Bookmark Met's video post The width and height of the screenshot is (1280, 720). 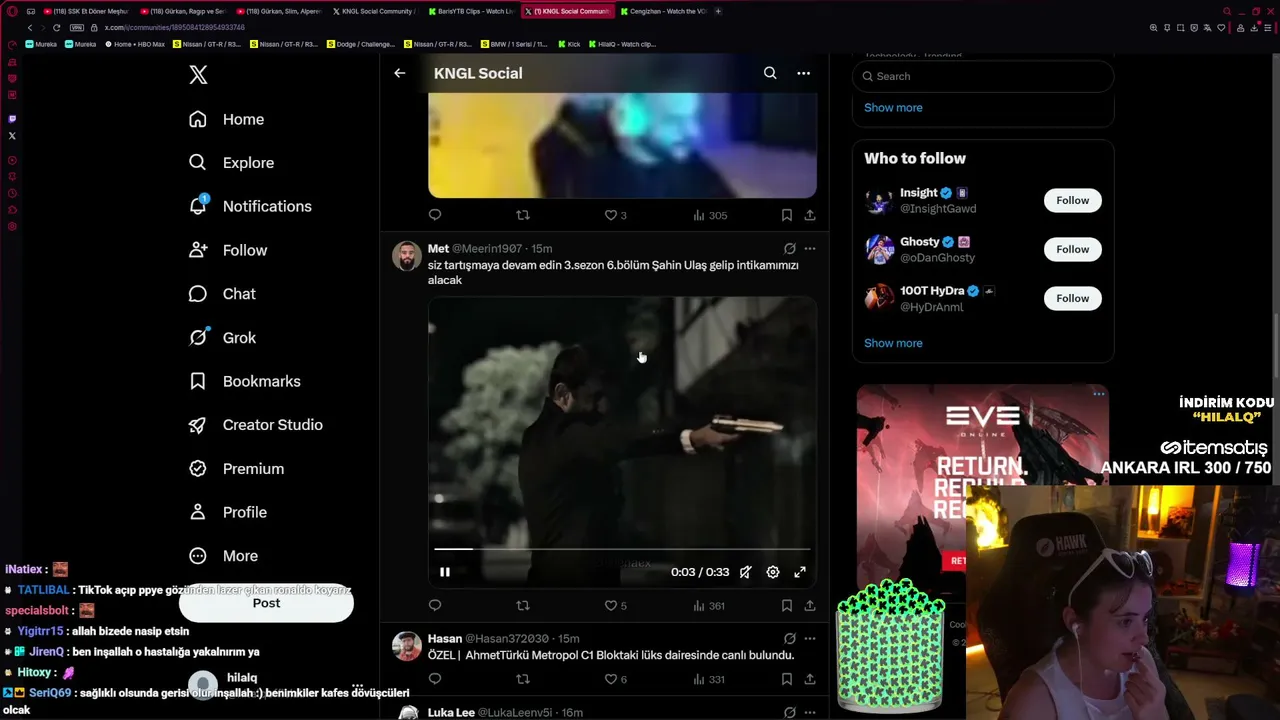(x=787, y=605)
